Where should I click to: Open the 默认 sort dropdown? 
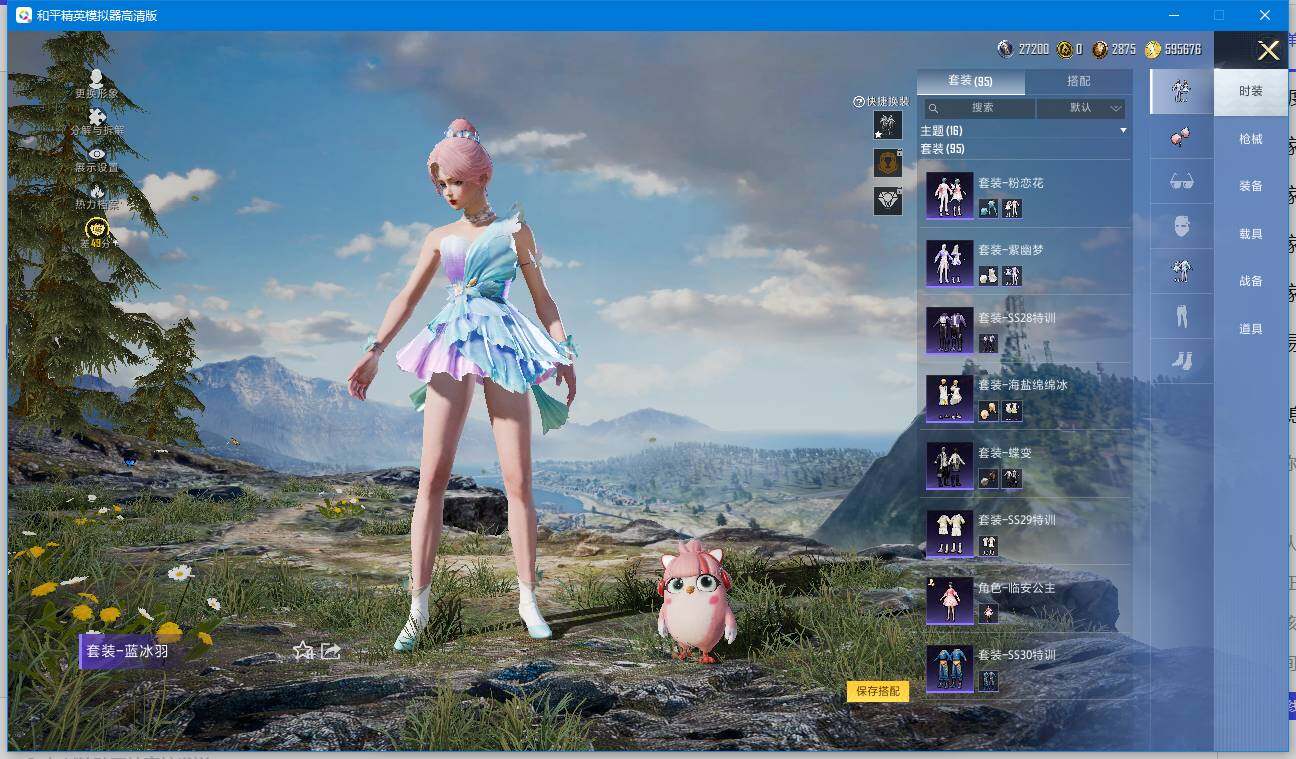pyautogui.click(x=1080, y=108)
